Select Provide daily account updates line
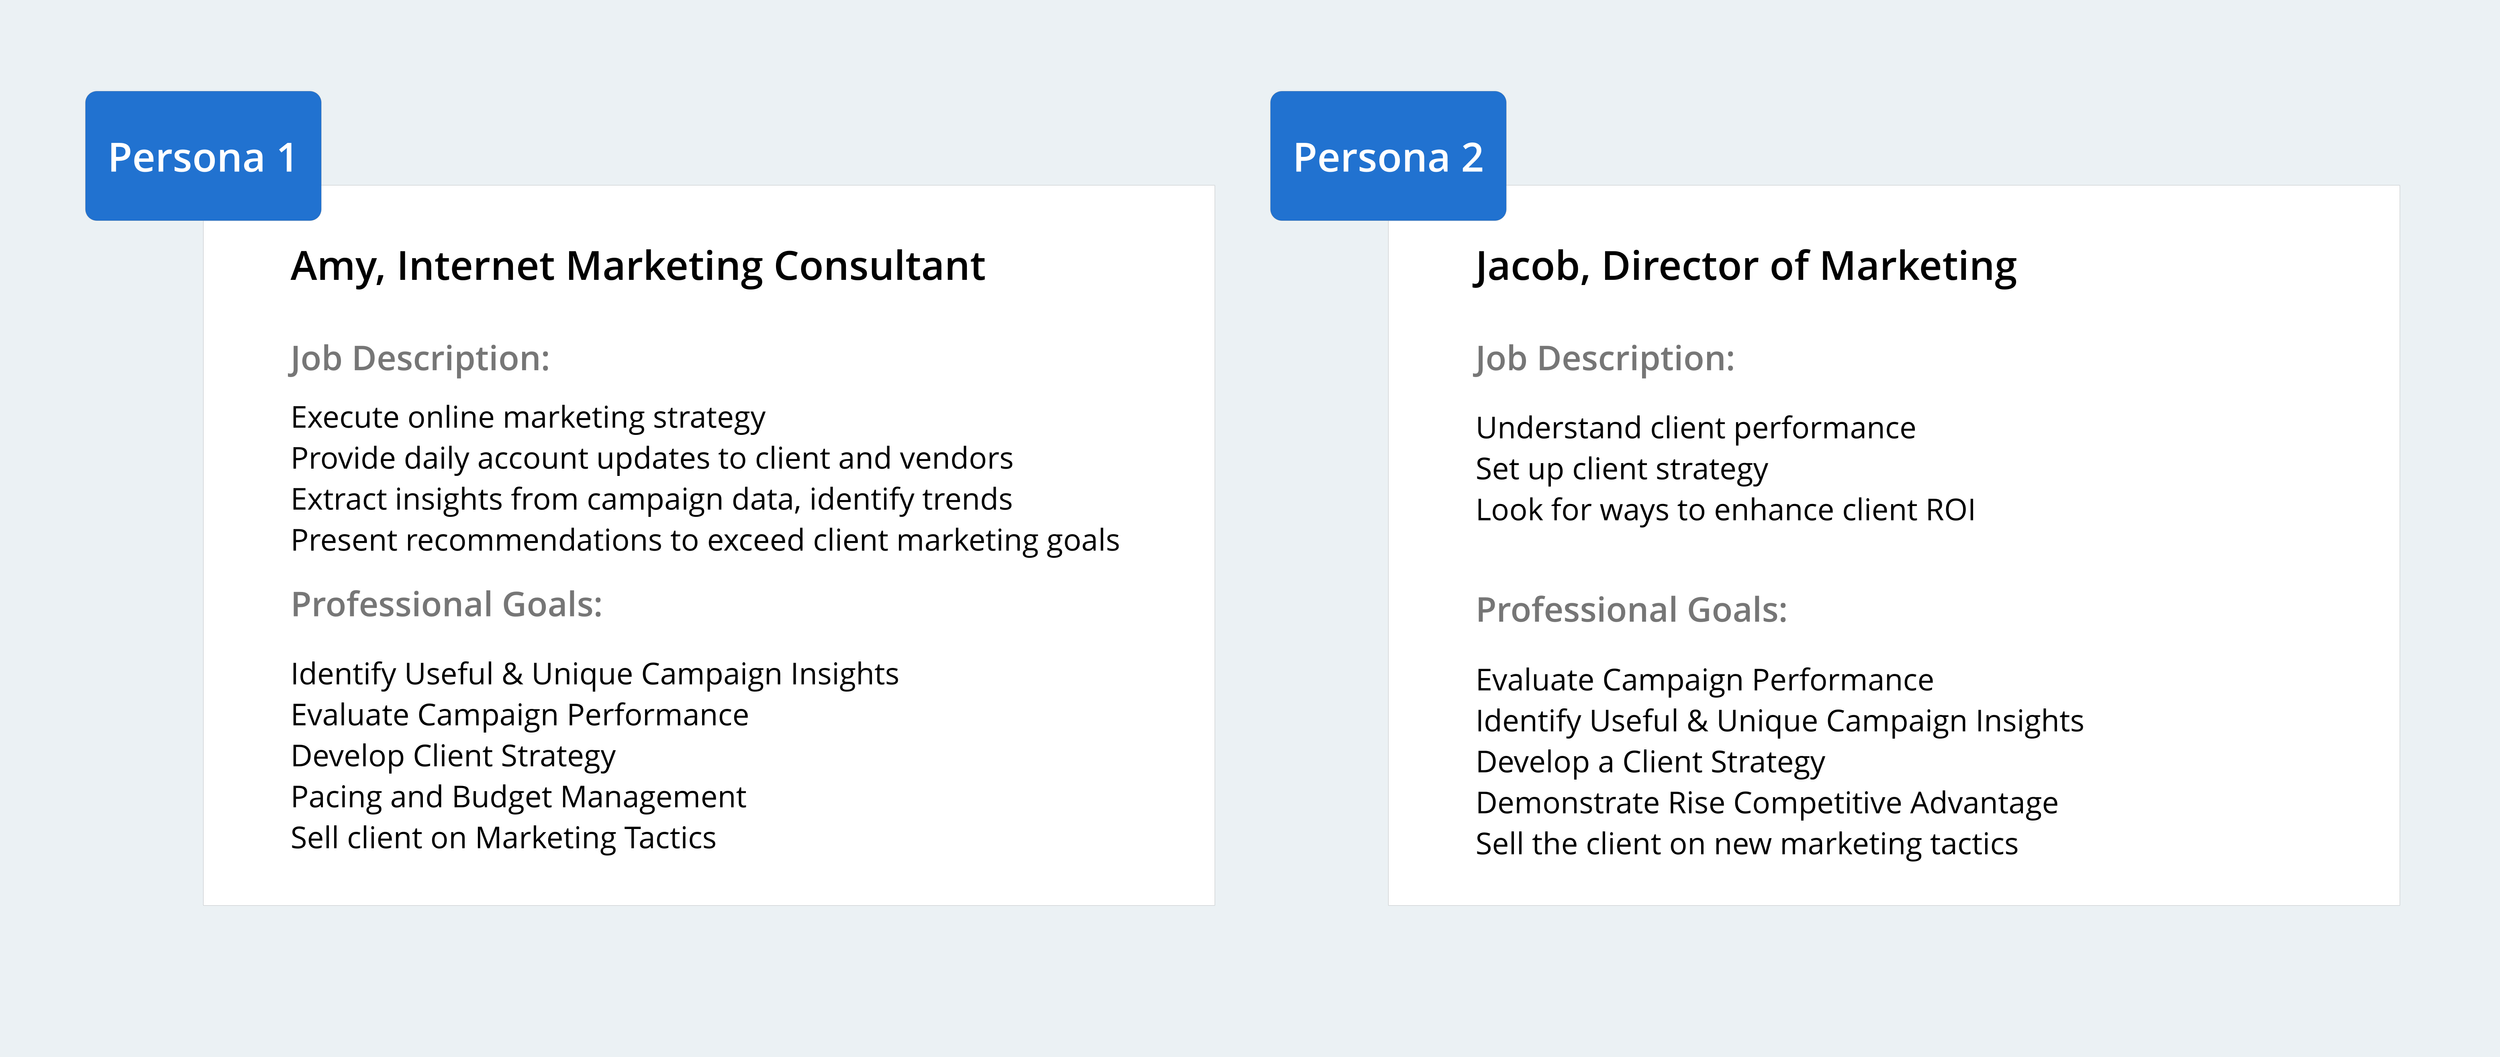The height and width of the screenshot is (1057, 2500). coord(652,458)
